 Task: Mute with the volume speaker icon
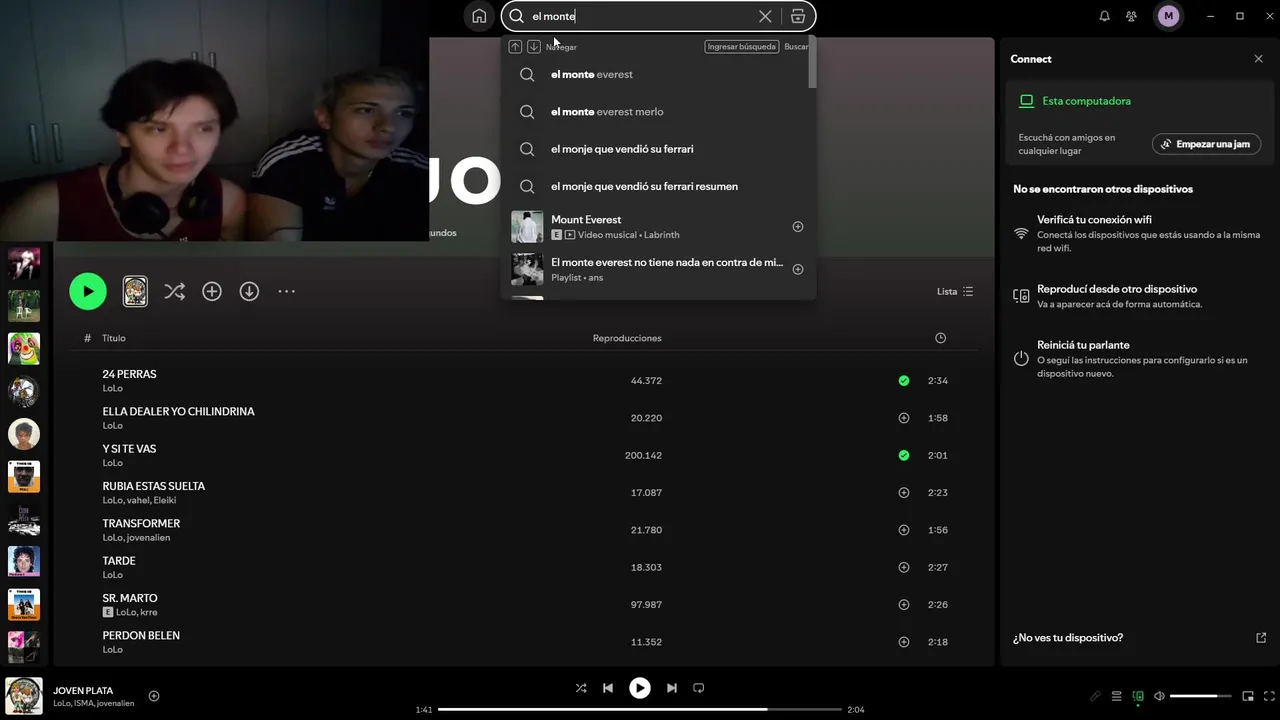click(1159, 696)
